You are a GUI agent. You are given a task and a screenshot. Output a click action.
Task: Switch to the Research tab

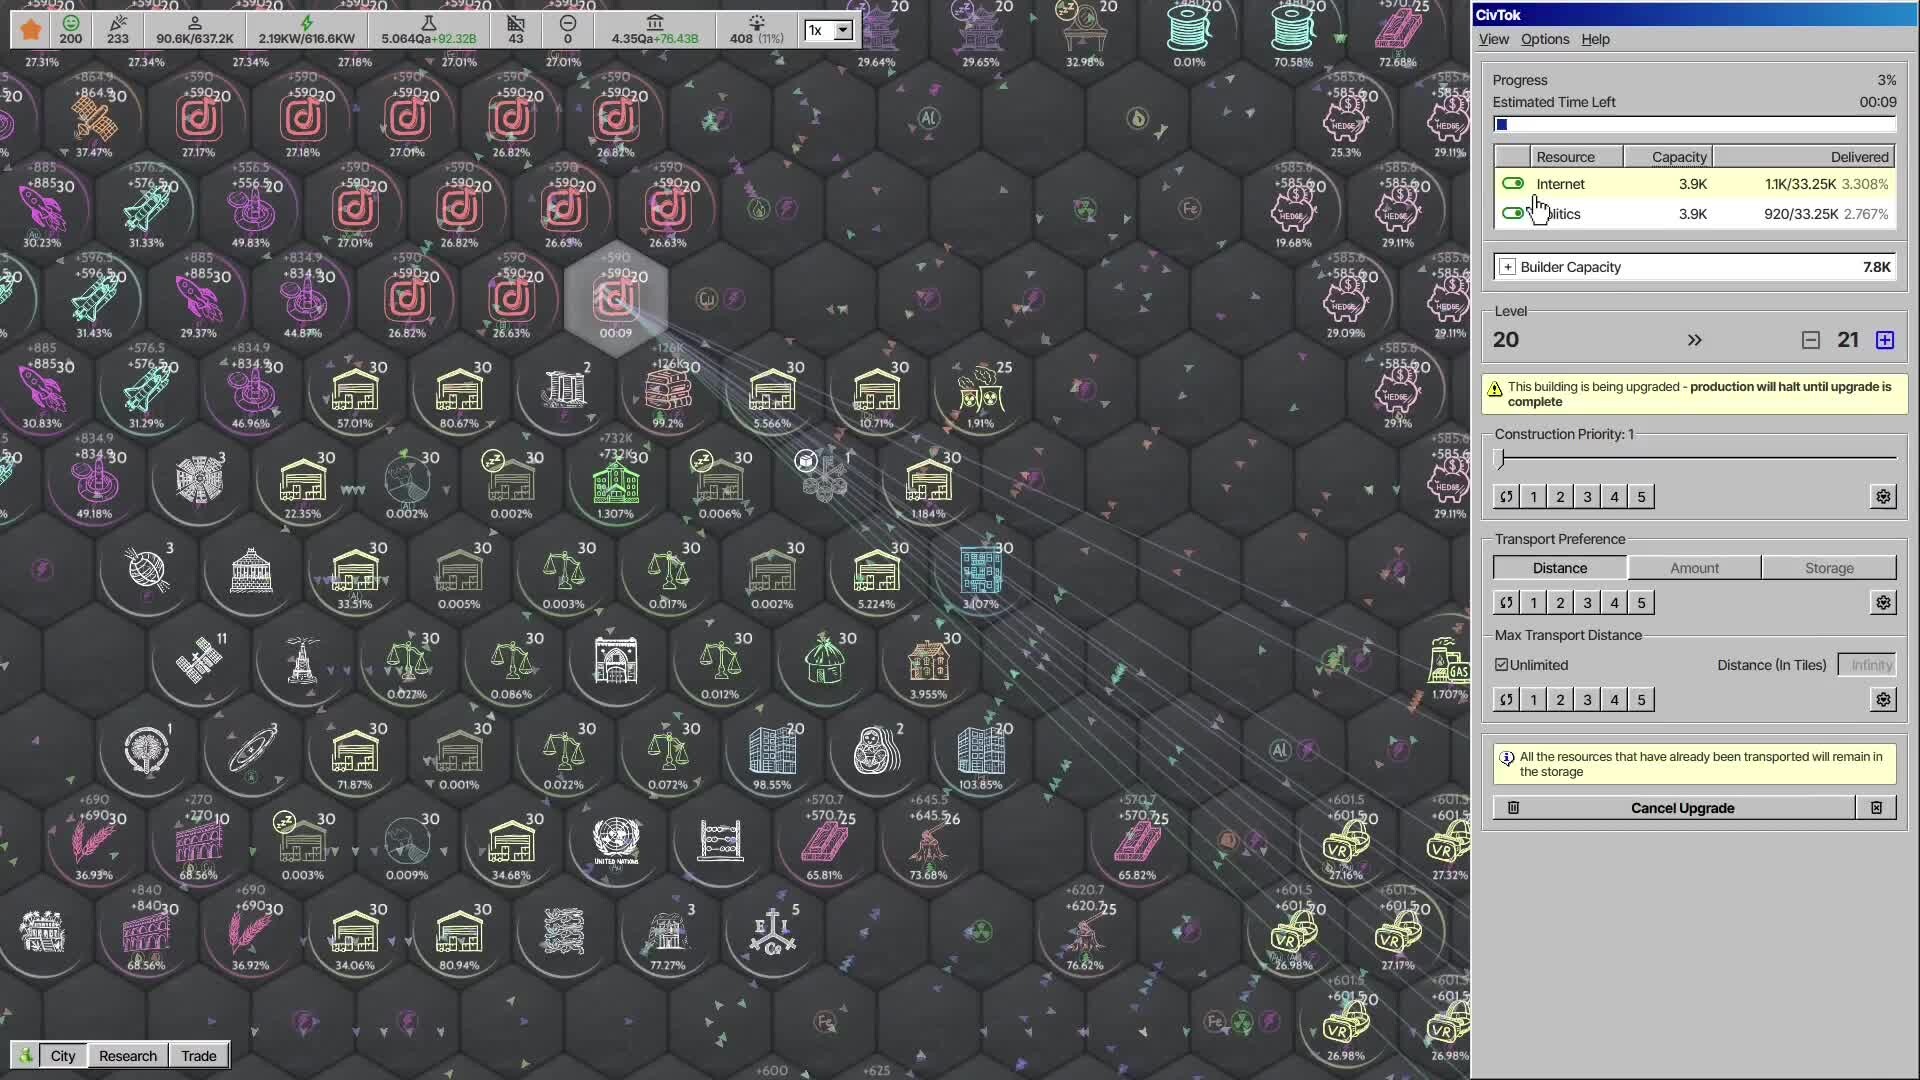[128, 1056]
